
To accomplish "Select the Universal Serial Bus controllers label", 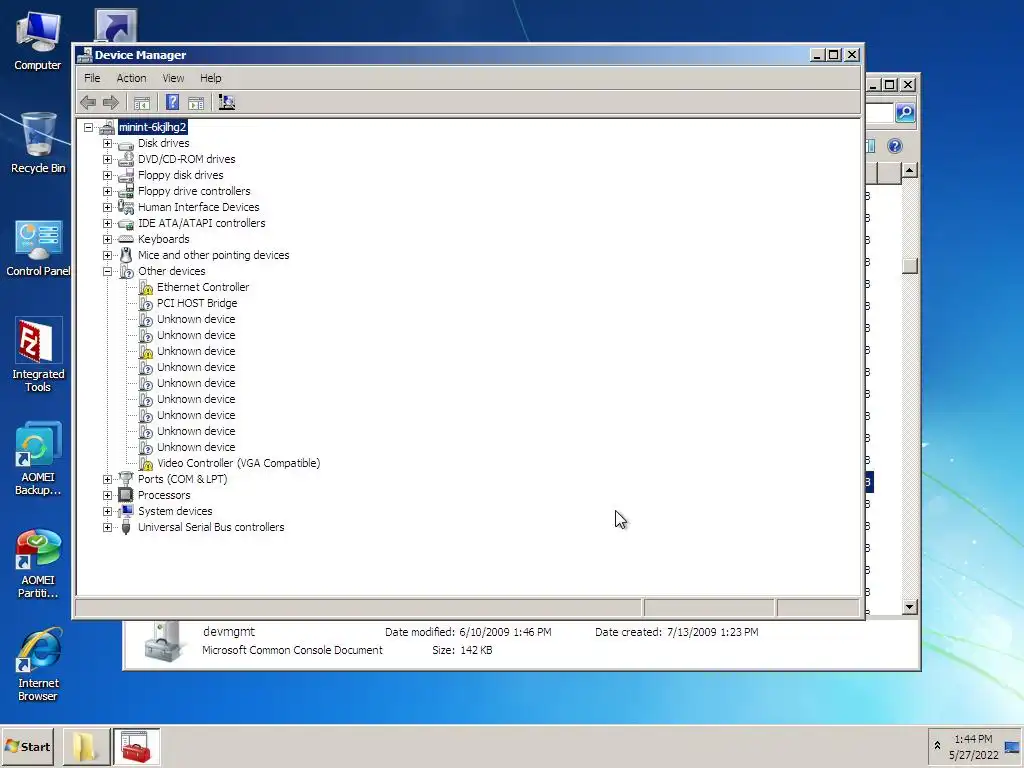I will coord(211,527).
